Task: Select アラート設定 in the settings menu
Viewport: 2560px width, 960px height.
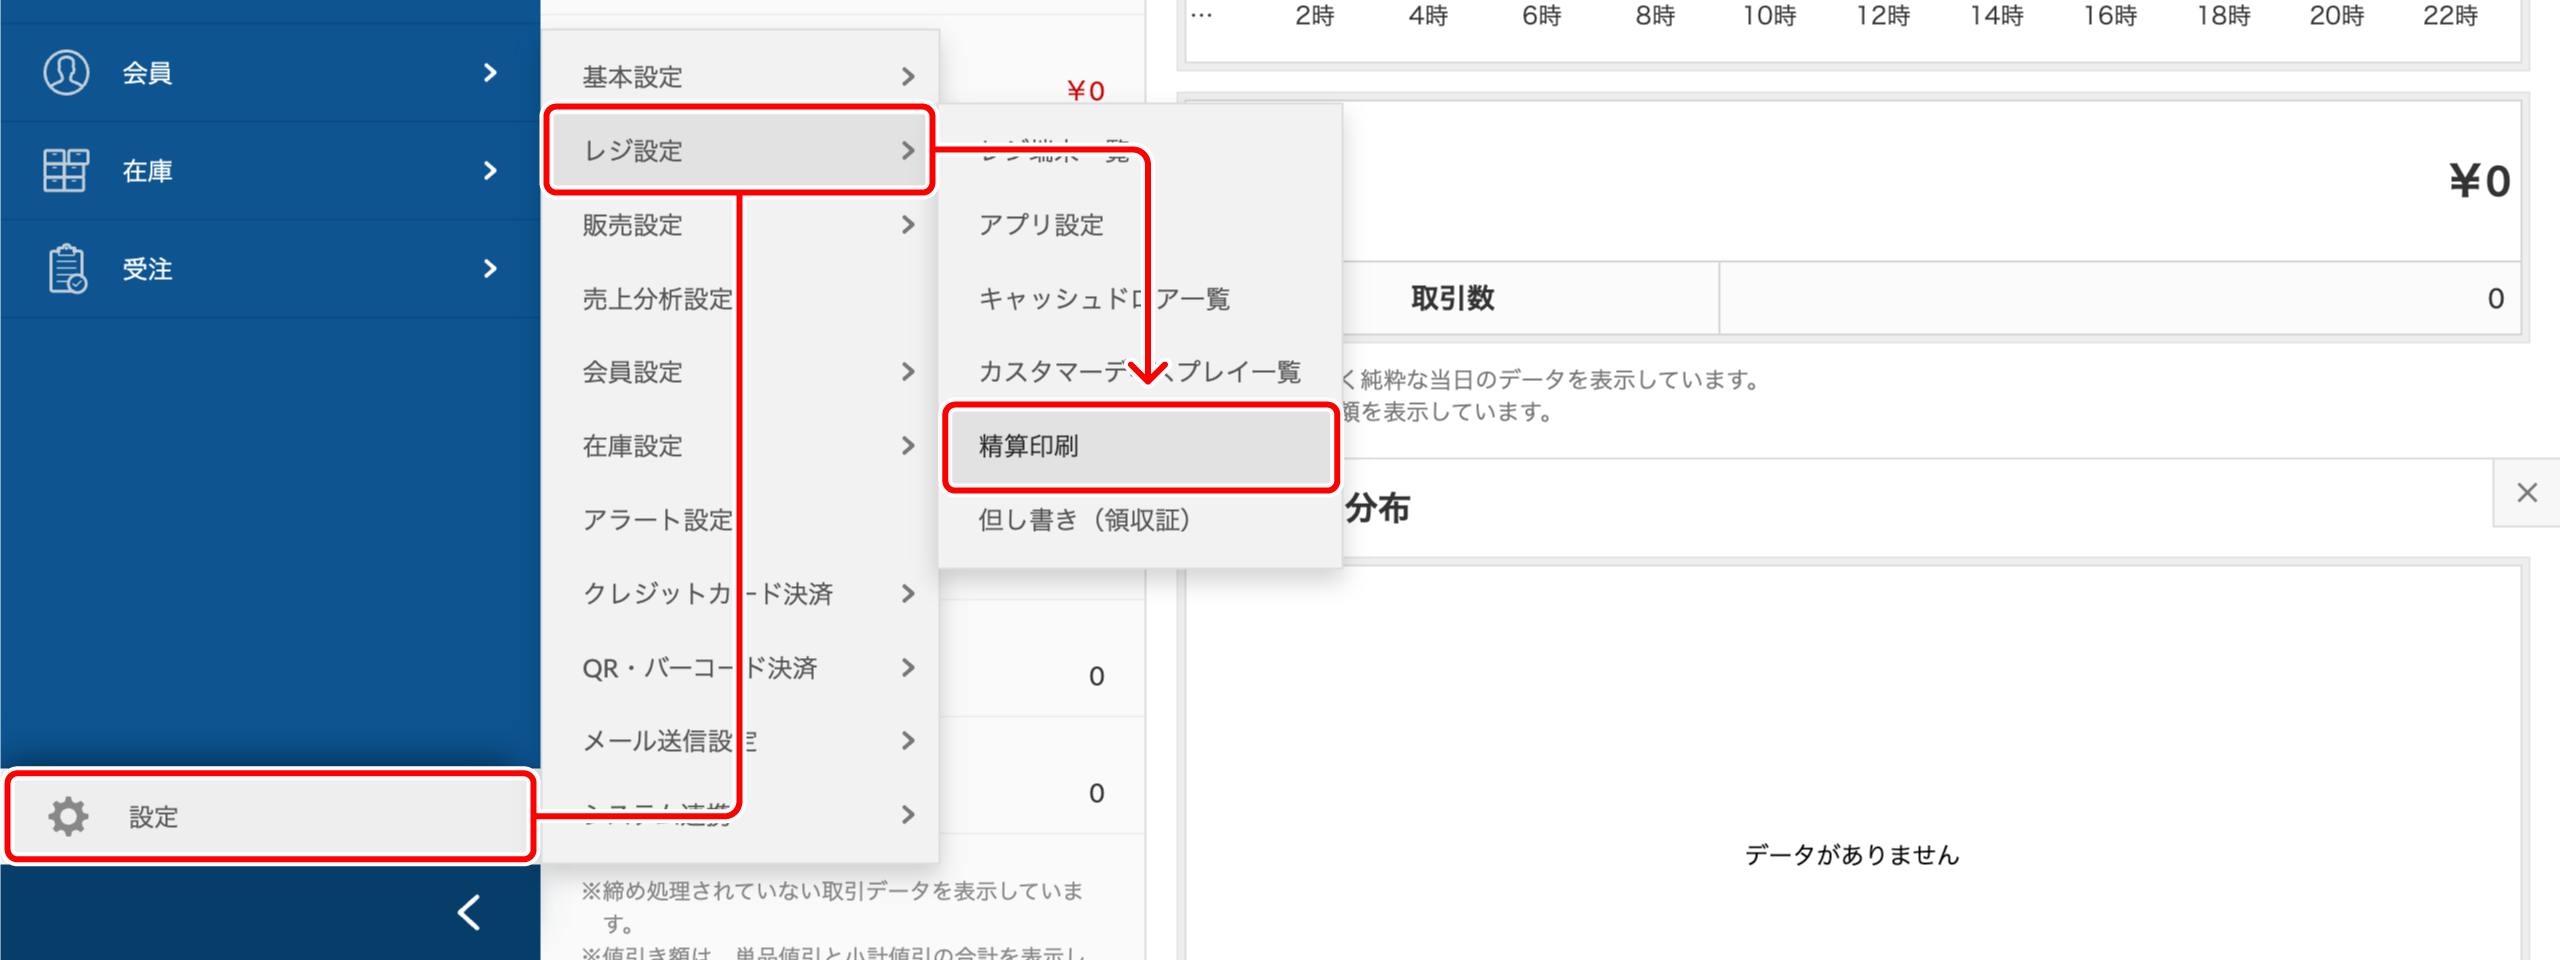Action: coord(740,520)
